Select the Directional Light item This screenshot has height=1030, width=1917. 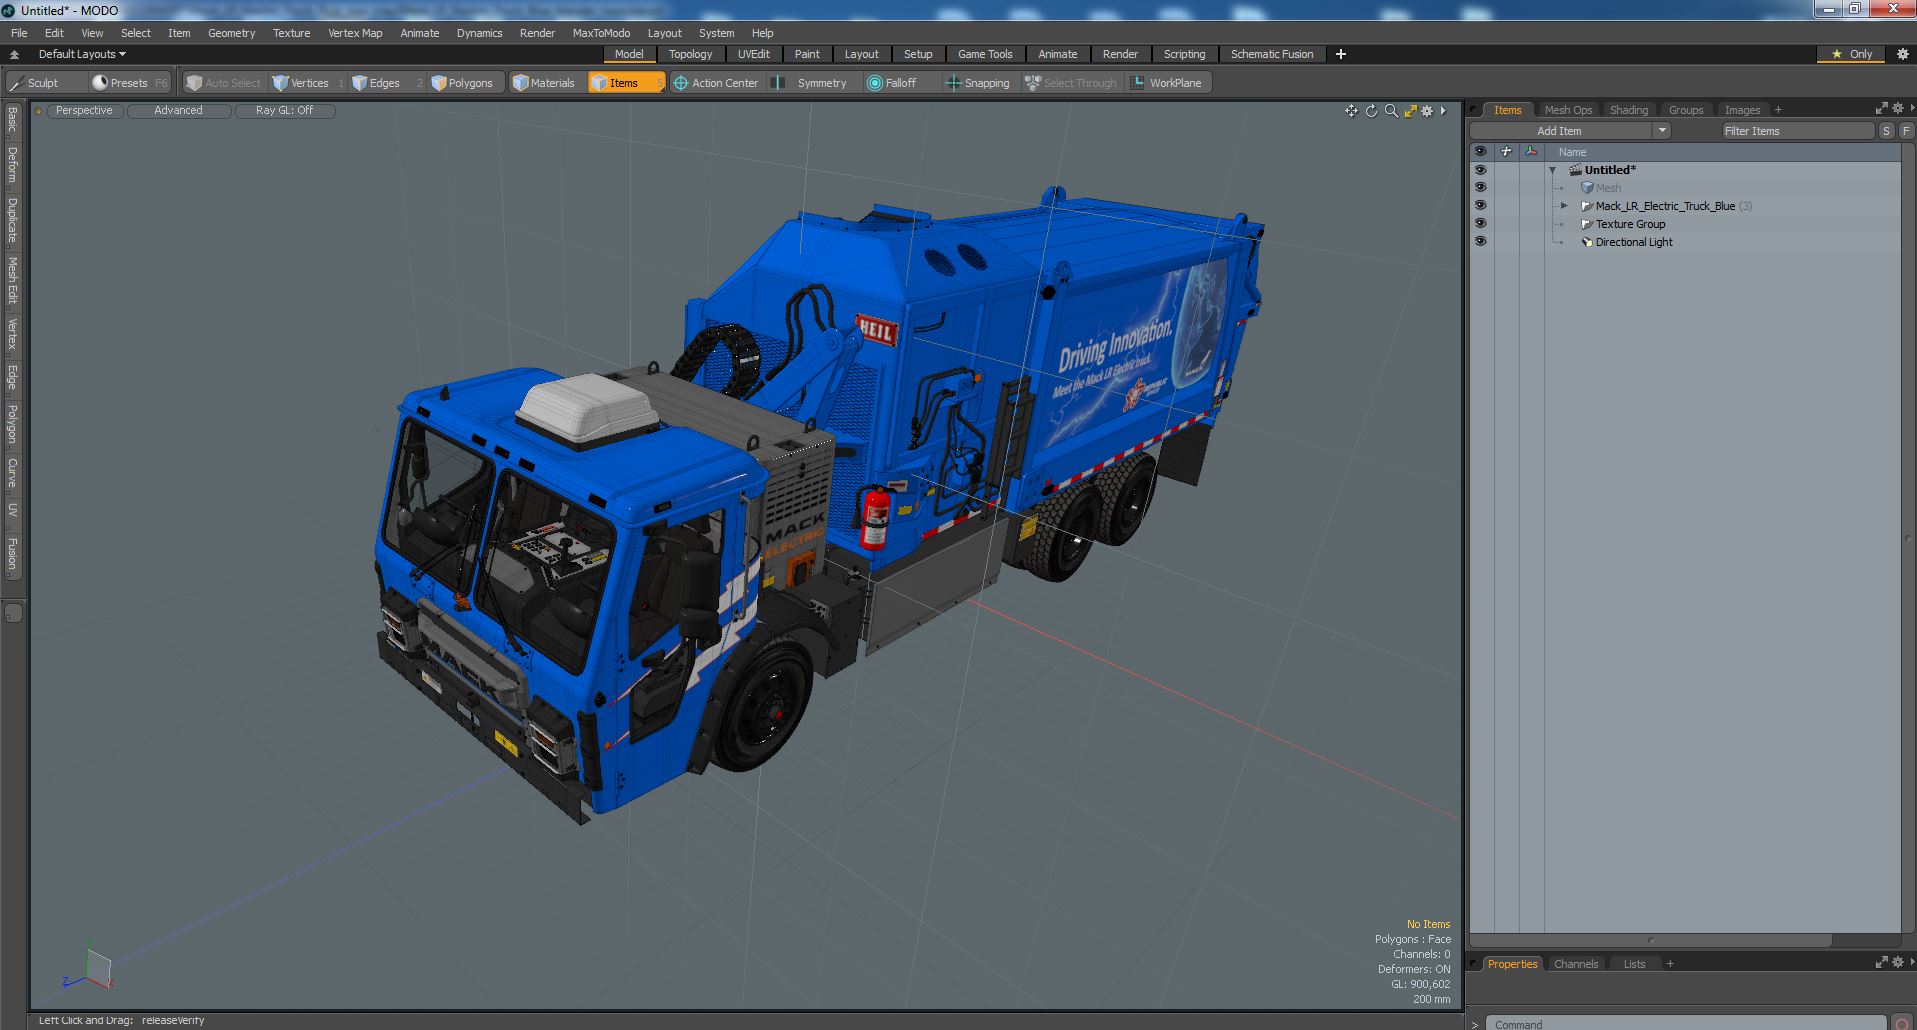[x=1634, y=242]
